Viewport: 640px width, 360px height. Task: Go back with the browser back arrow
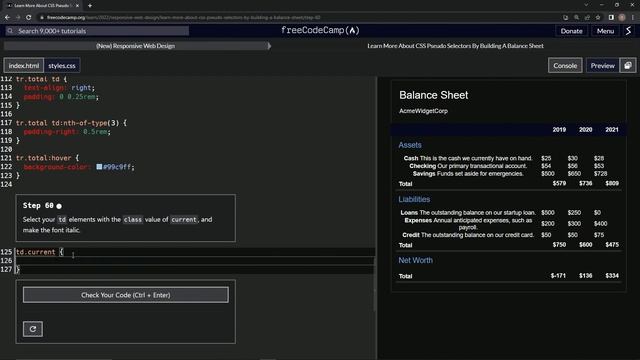7,18
